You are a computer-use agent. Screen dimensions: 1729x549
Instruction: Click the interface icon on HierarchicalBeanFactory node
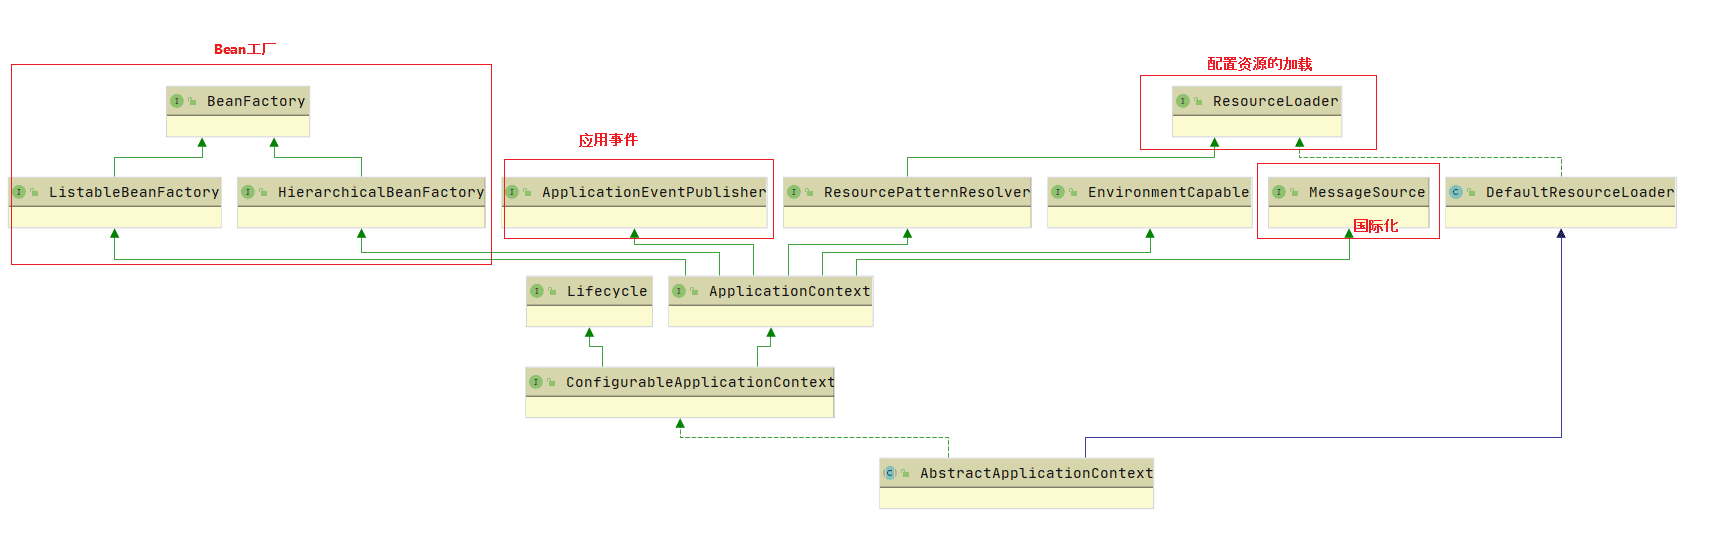(248, 192)
